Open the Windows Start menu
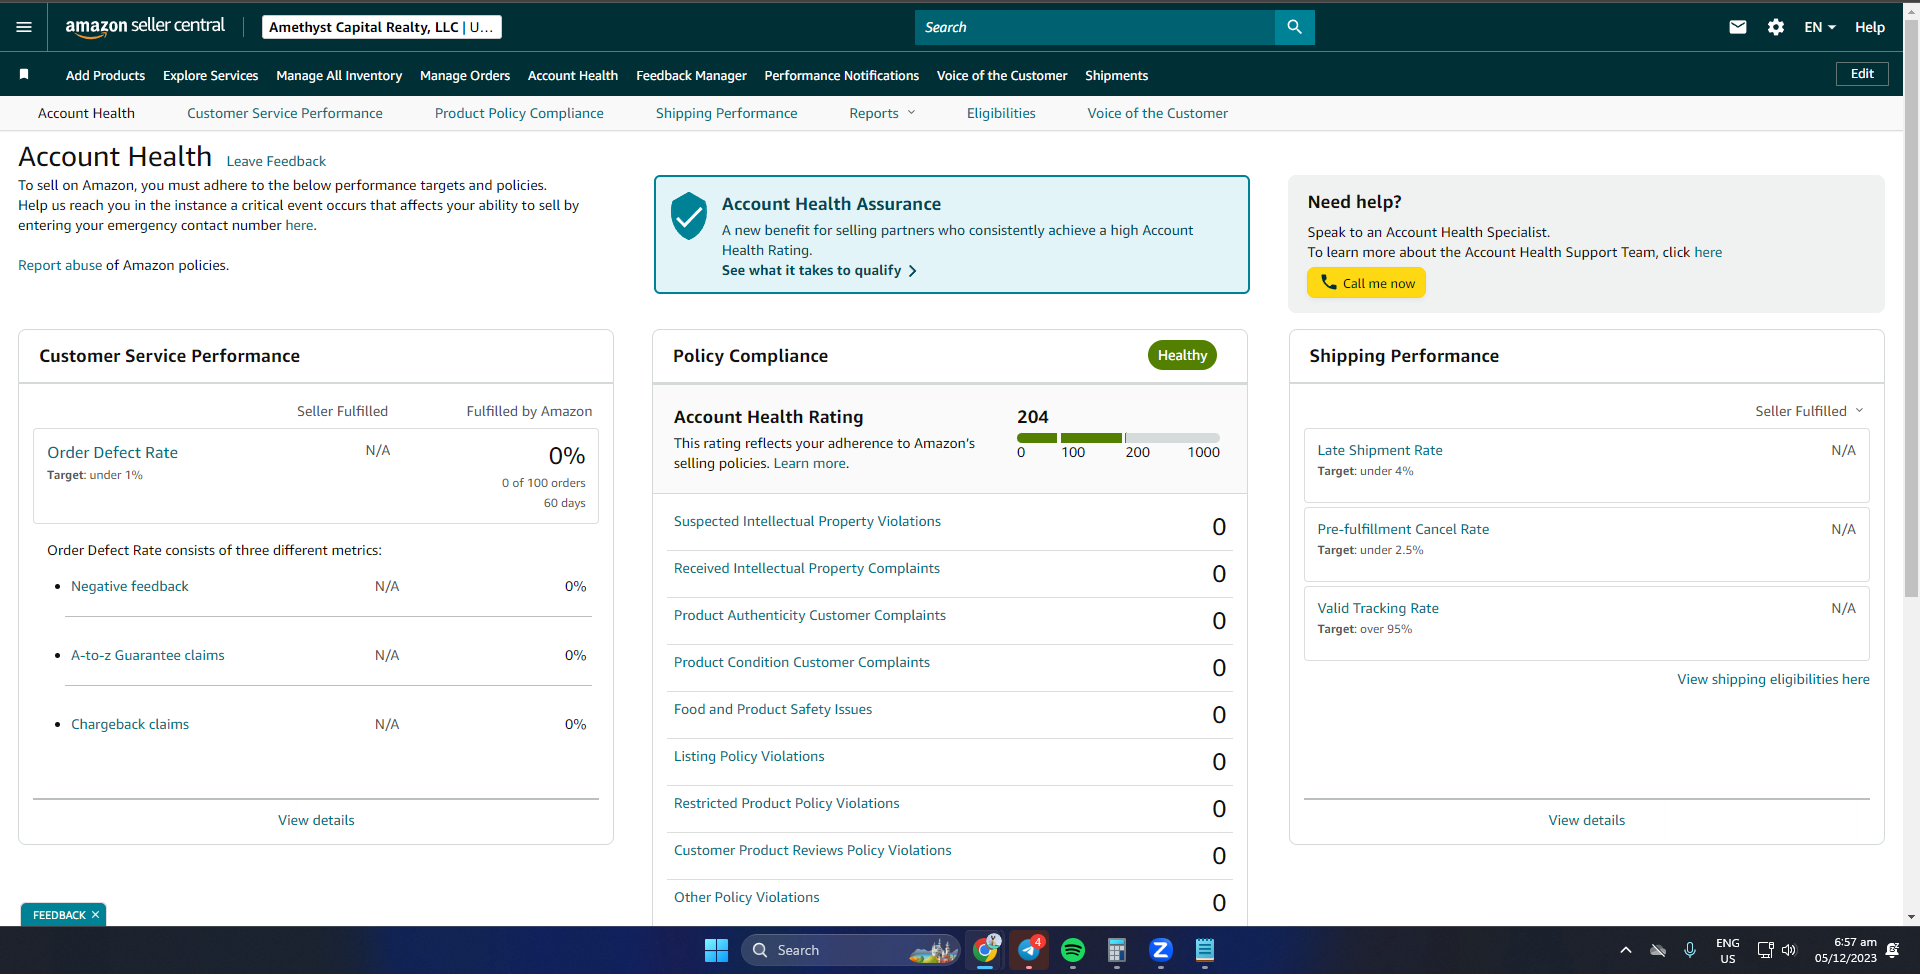 point(716,950)
